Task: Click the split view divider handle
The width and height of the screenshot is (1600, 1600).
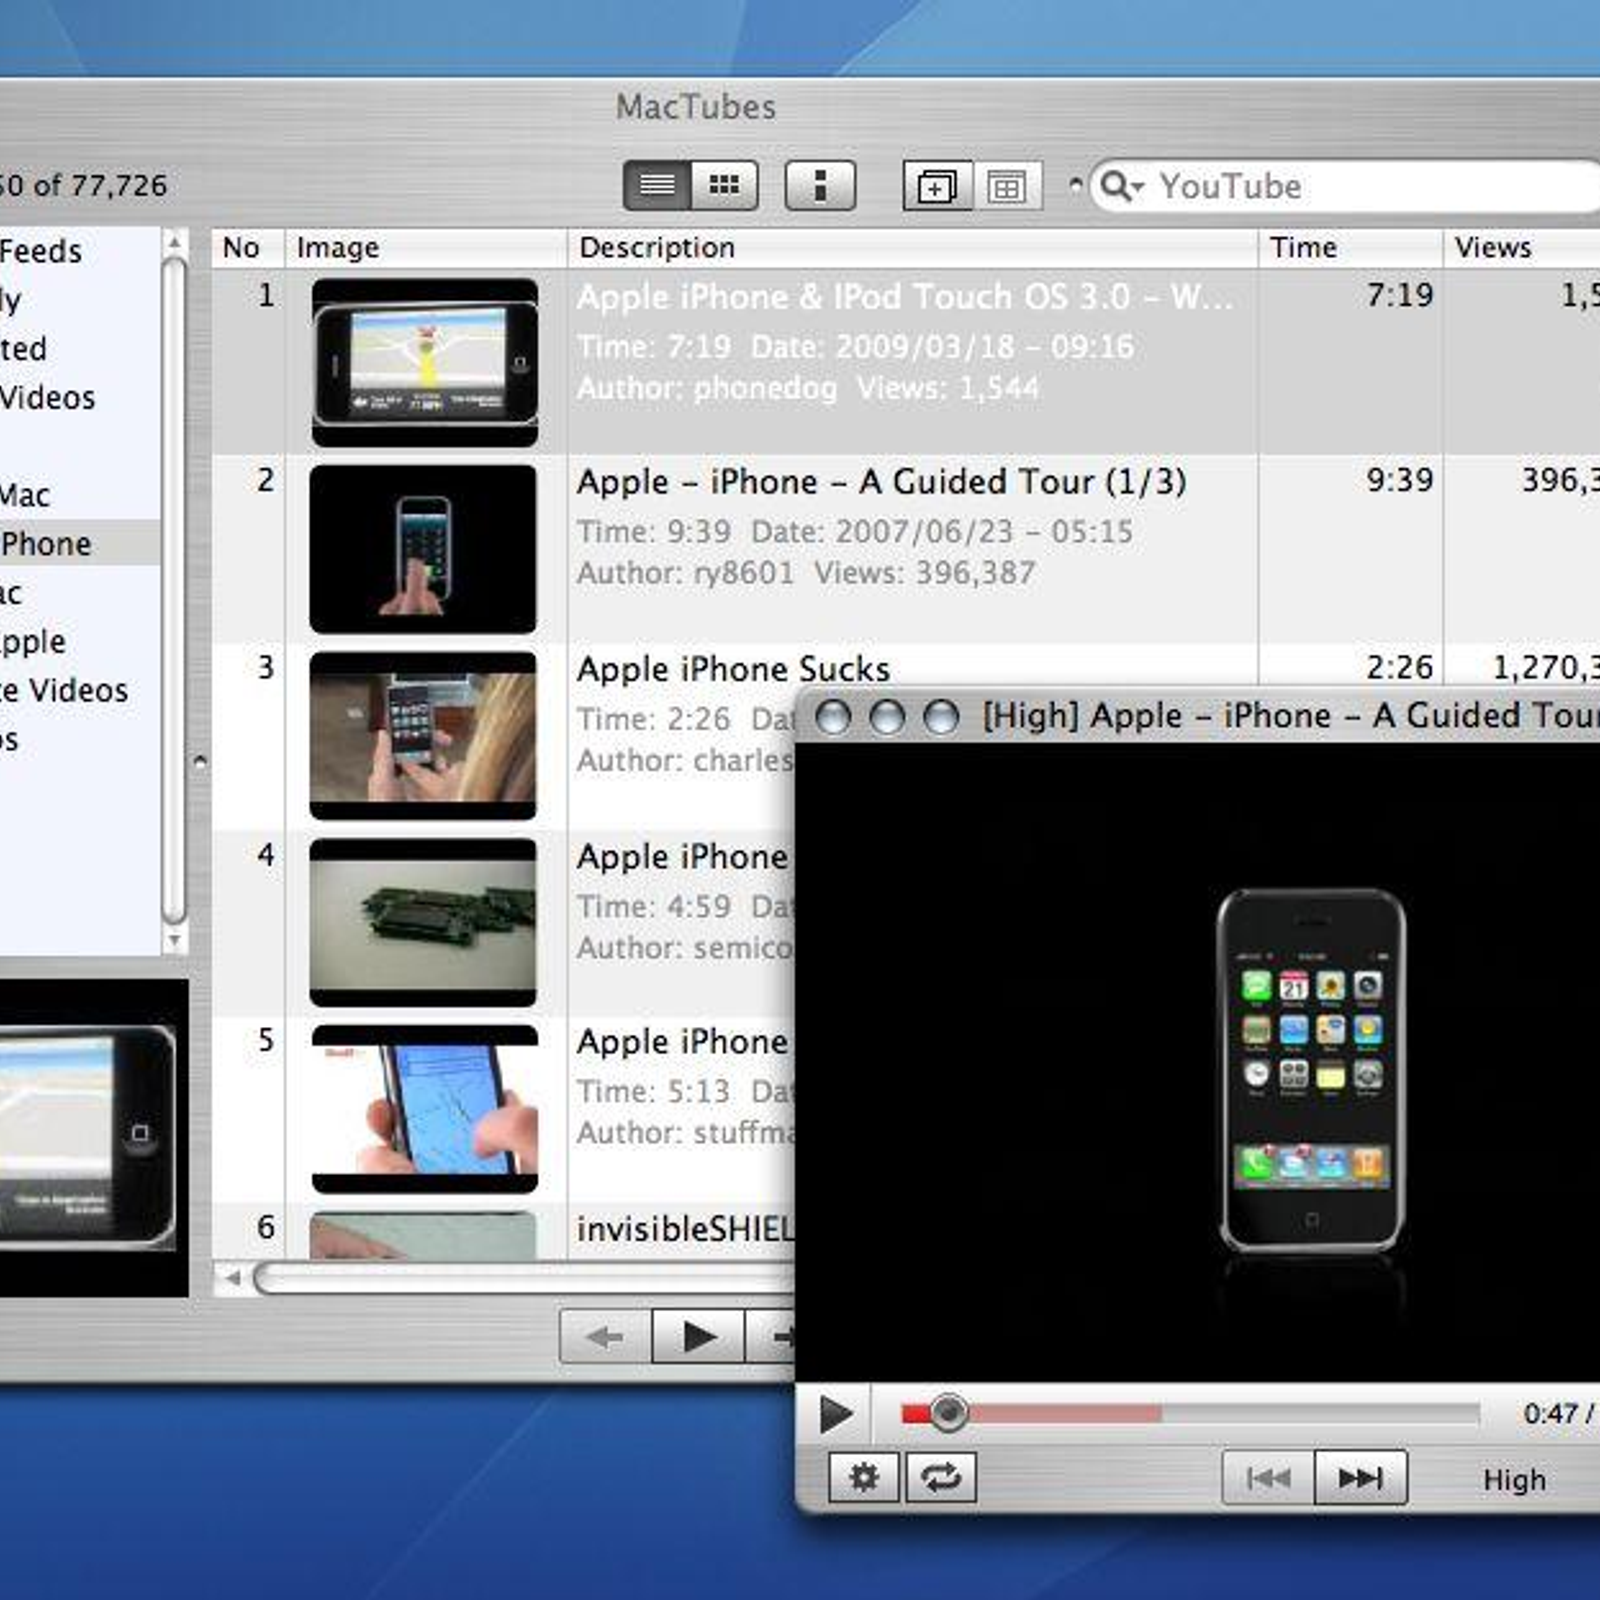Action: pyautogui.click(x=200, y=762)
